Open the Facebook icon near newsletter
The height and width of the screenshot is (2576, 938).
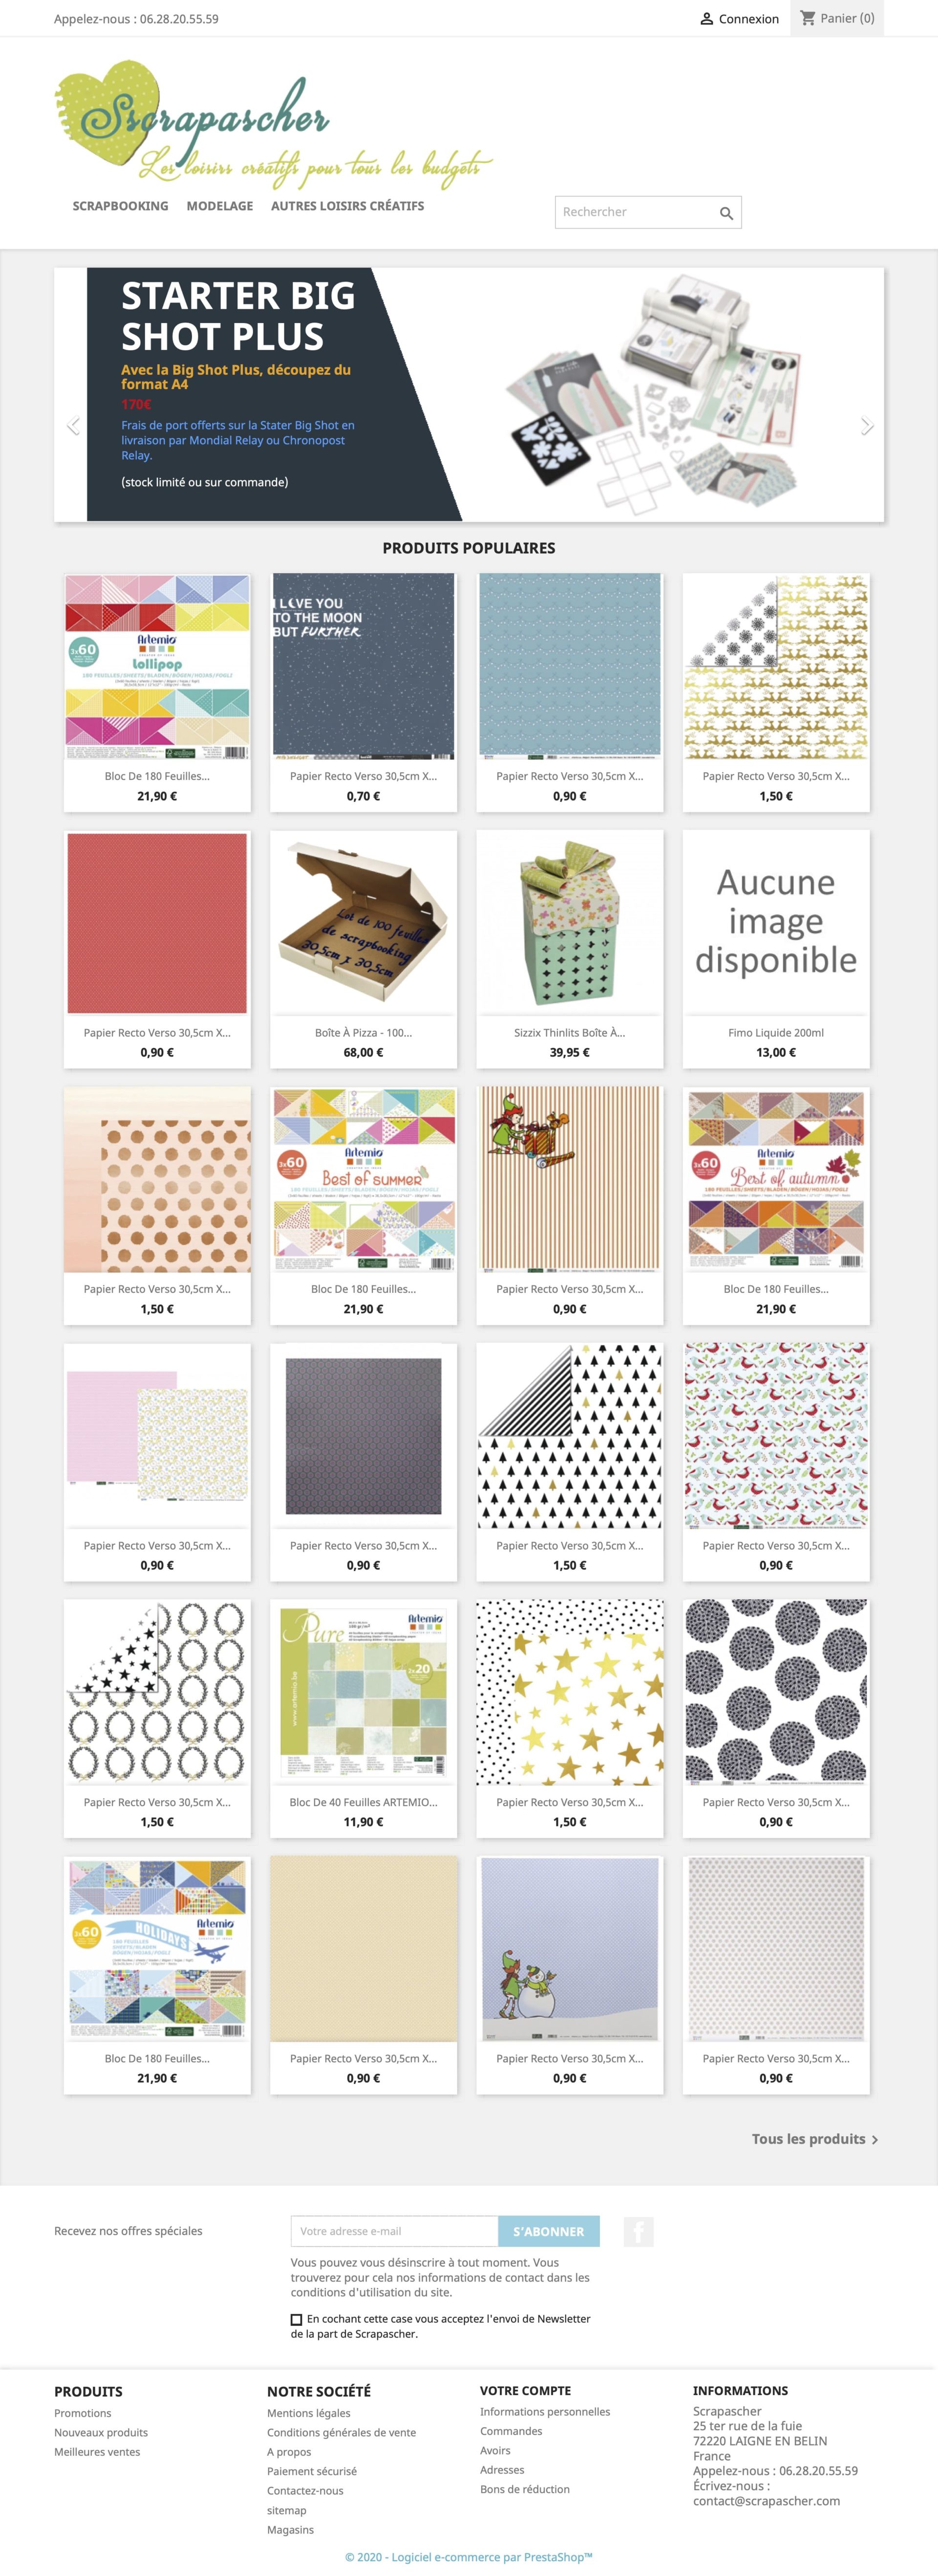point(638,2231)
